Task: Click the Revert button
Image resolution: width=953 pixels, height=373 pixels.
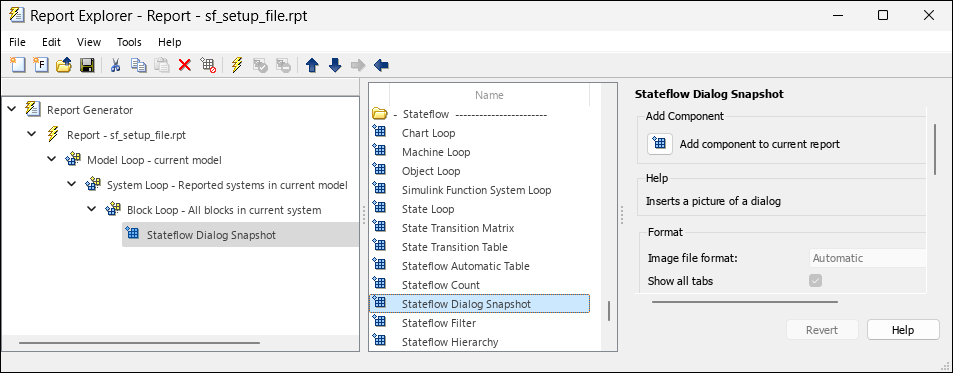Action: click(x=822, y=330)
